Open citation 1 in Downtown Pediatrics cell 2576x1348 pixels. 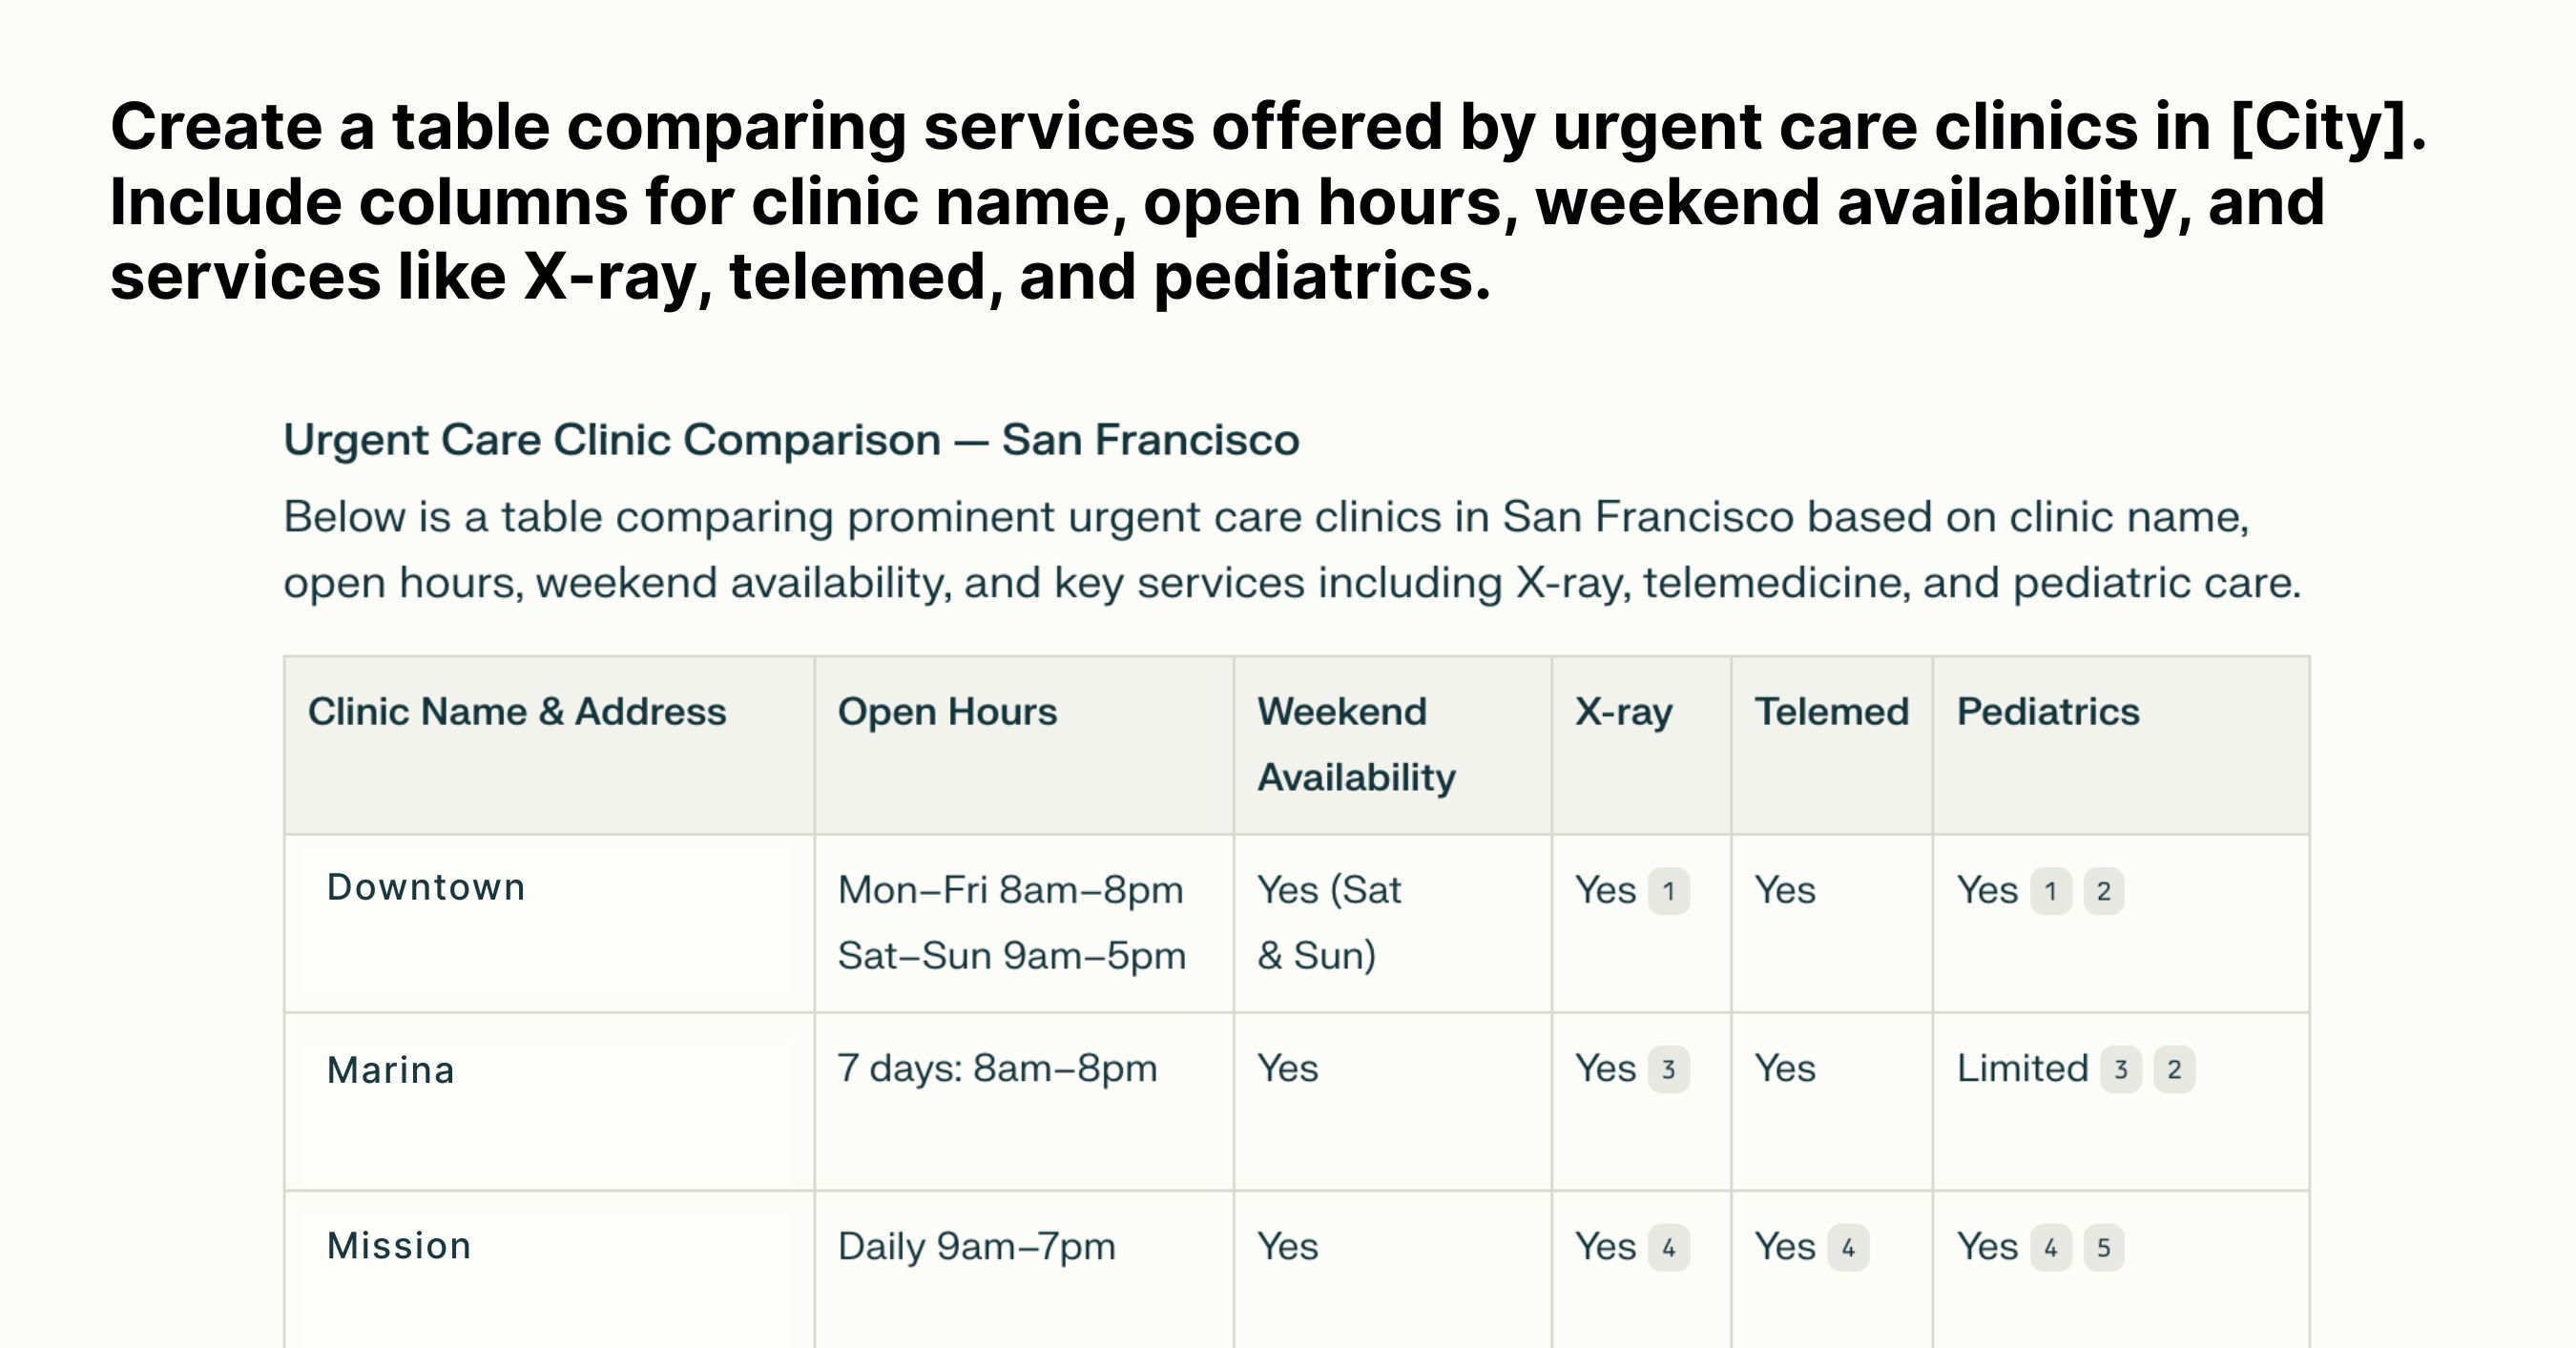coord(2050,891)
